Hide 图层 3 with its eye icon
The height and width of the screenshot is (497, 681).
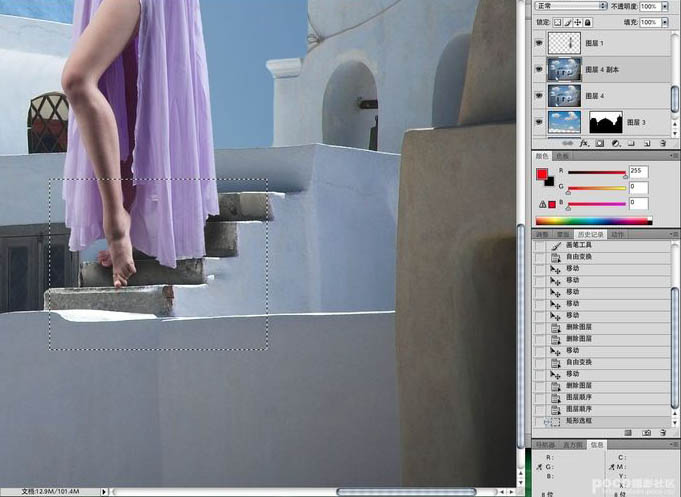pos(539,122)
